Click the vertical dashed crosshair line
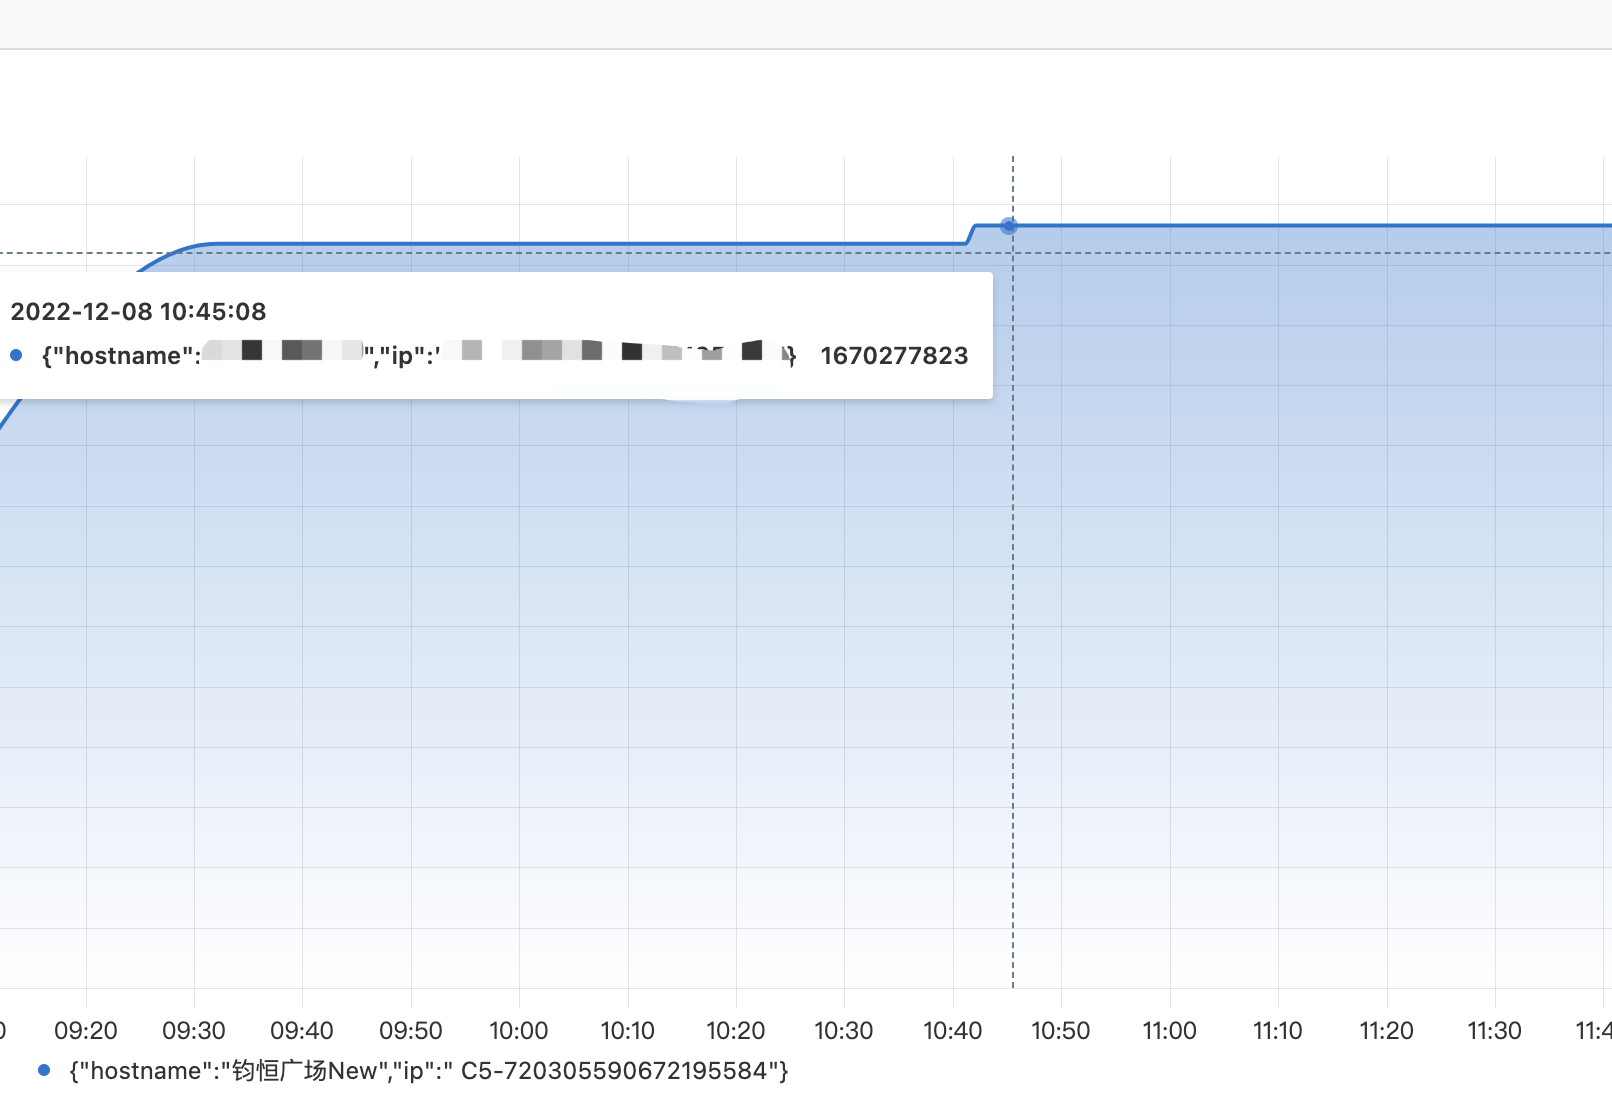The image size is (1612, 1094). 1013,600
